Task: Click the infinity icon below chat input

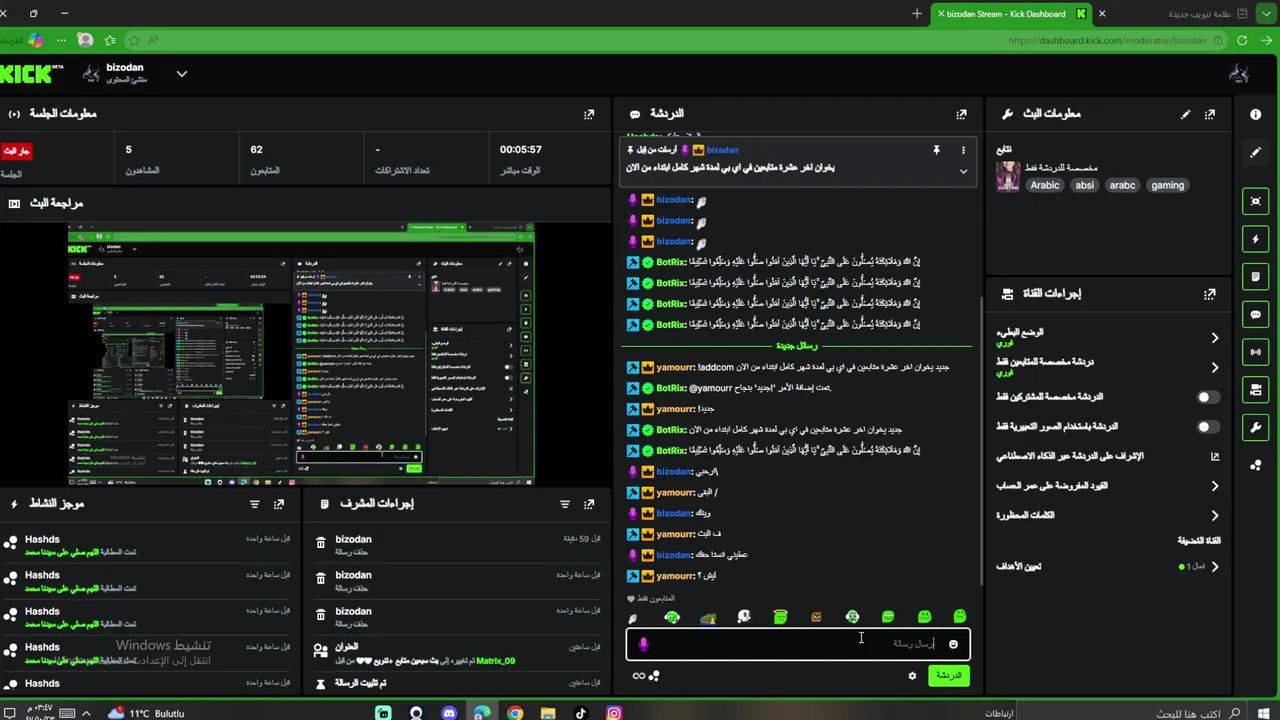Action: [639, 676]
